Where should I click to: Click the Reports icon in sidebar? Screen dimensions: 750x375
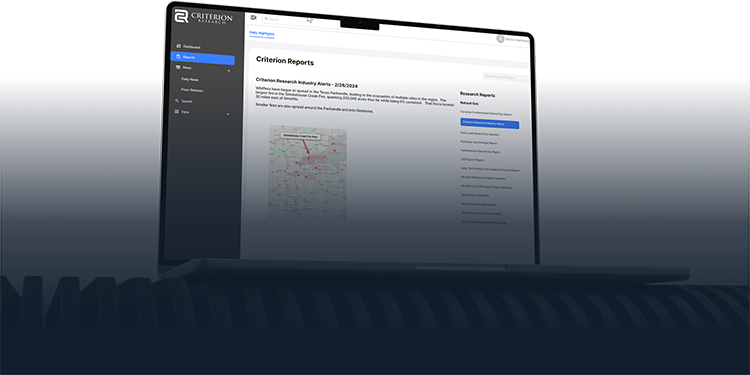pyautogui.click(x=178, y=57)
